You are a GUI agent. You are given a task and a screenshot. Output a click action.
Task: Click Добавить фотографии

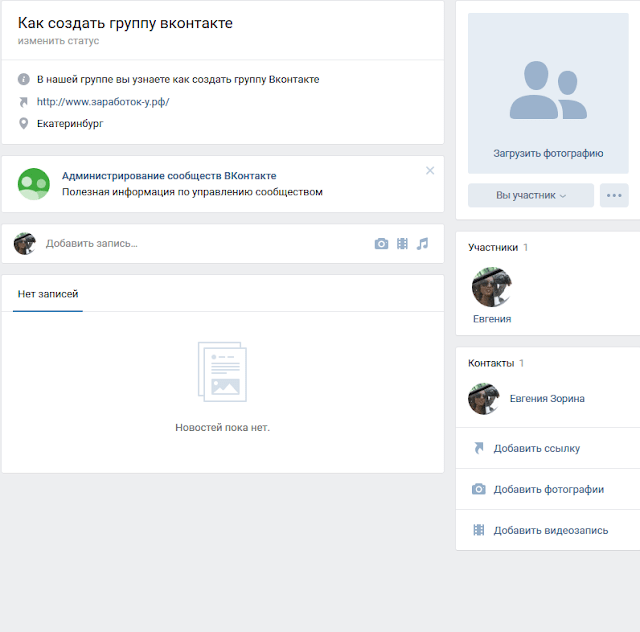click(549, 489)
